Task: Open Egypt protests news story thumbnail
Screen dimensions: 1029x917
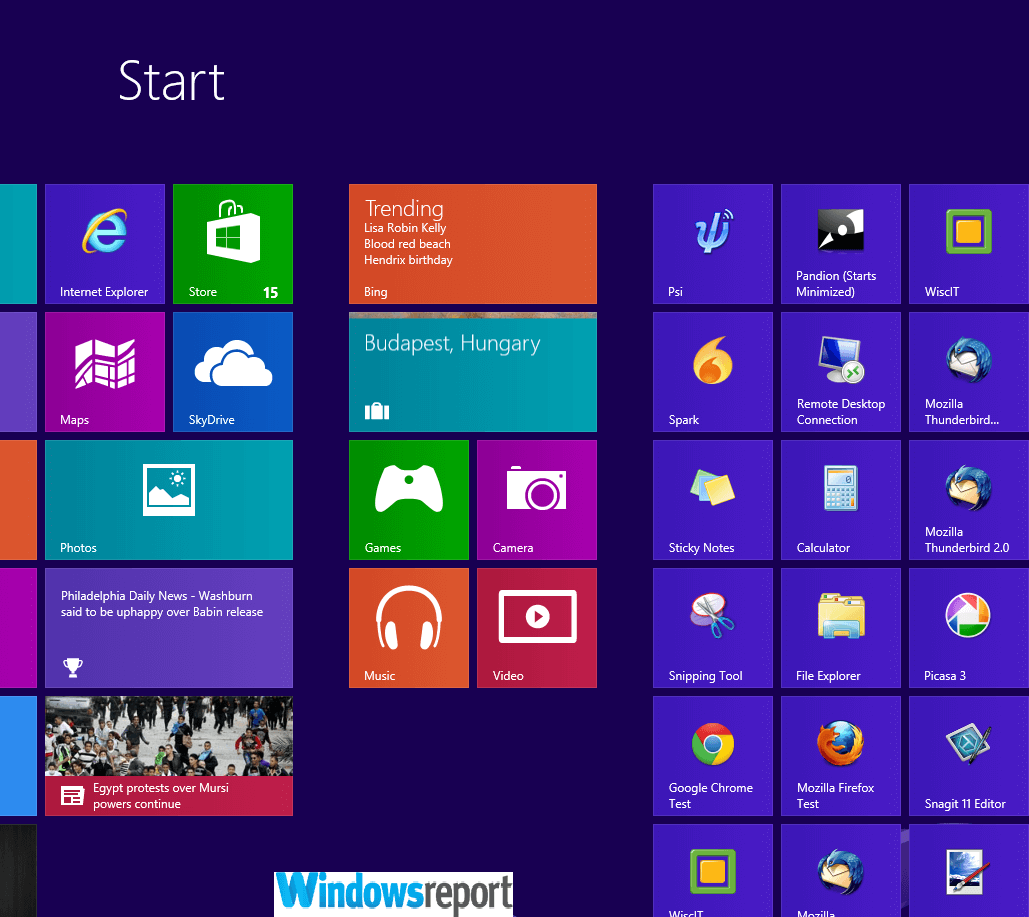Action: (x=169, y=756)
